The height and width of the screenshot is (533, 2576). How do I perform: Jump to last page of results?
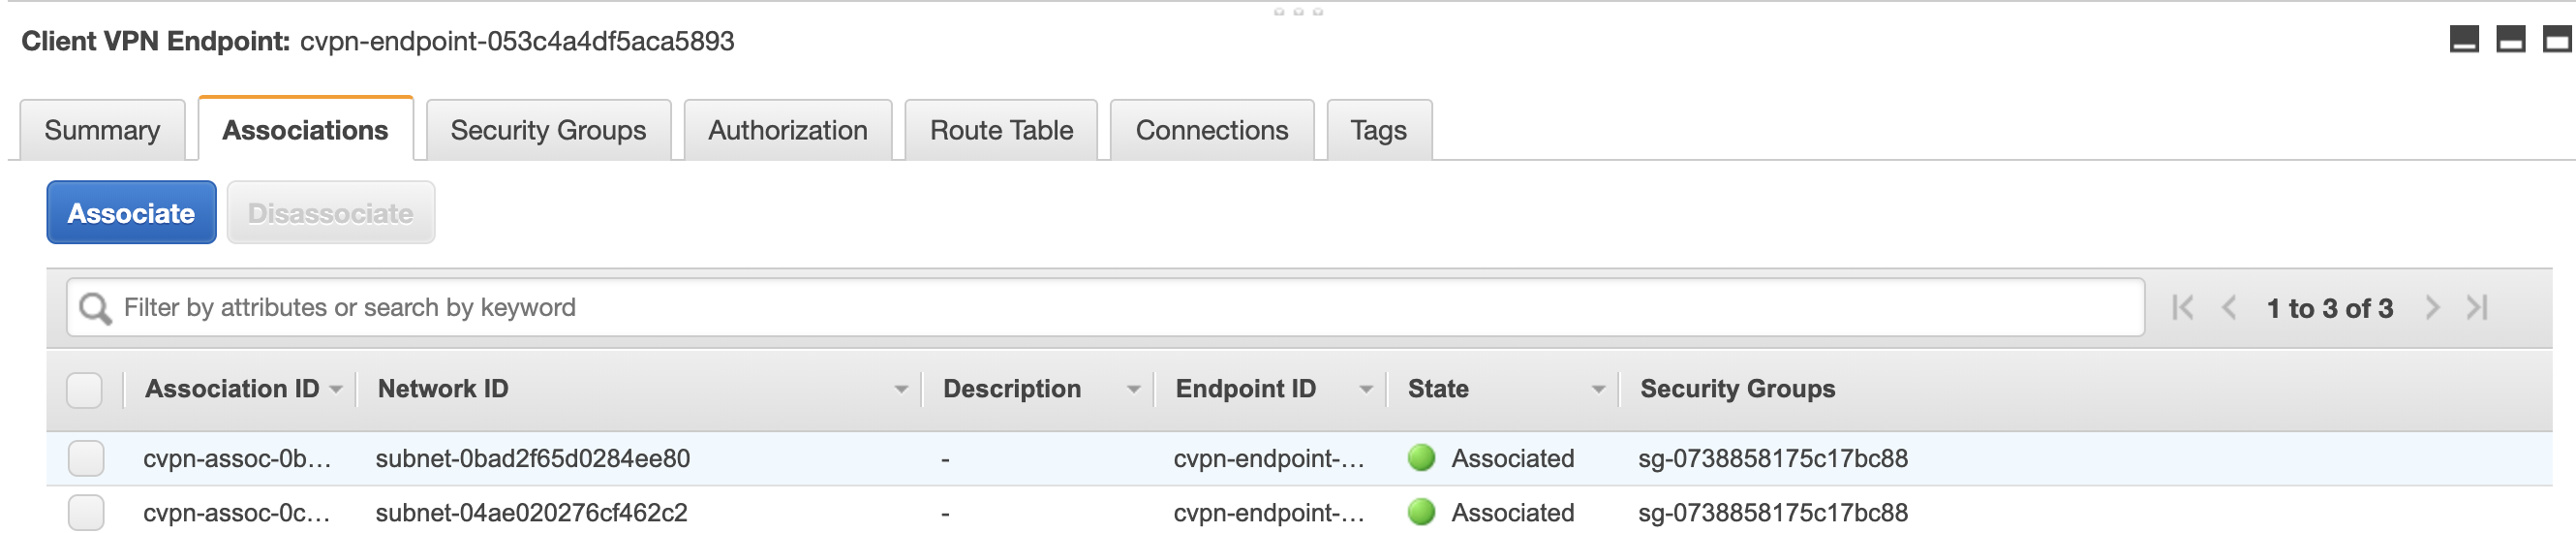point(2477,308)
